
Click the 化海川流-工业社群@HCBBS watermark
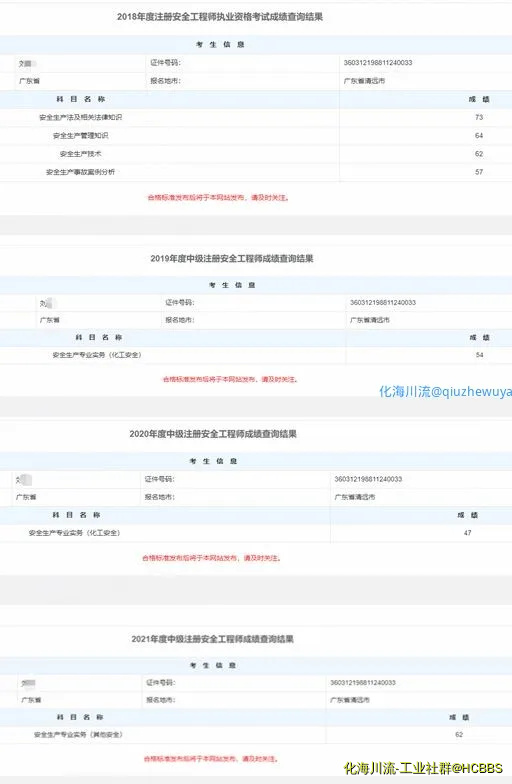point(423,768)
